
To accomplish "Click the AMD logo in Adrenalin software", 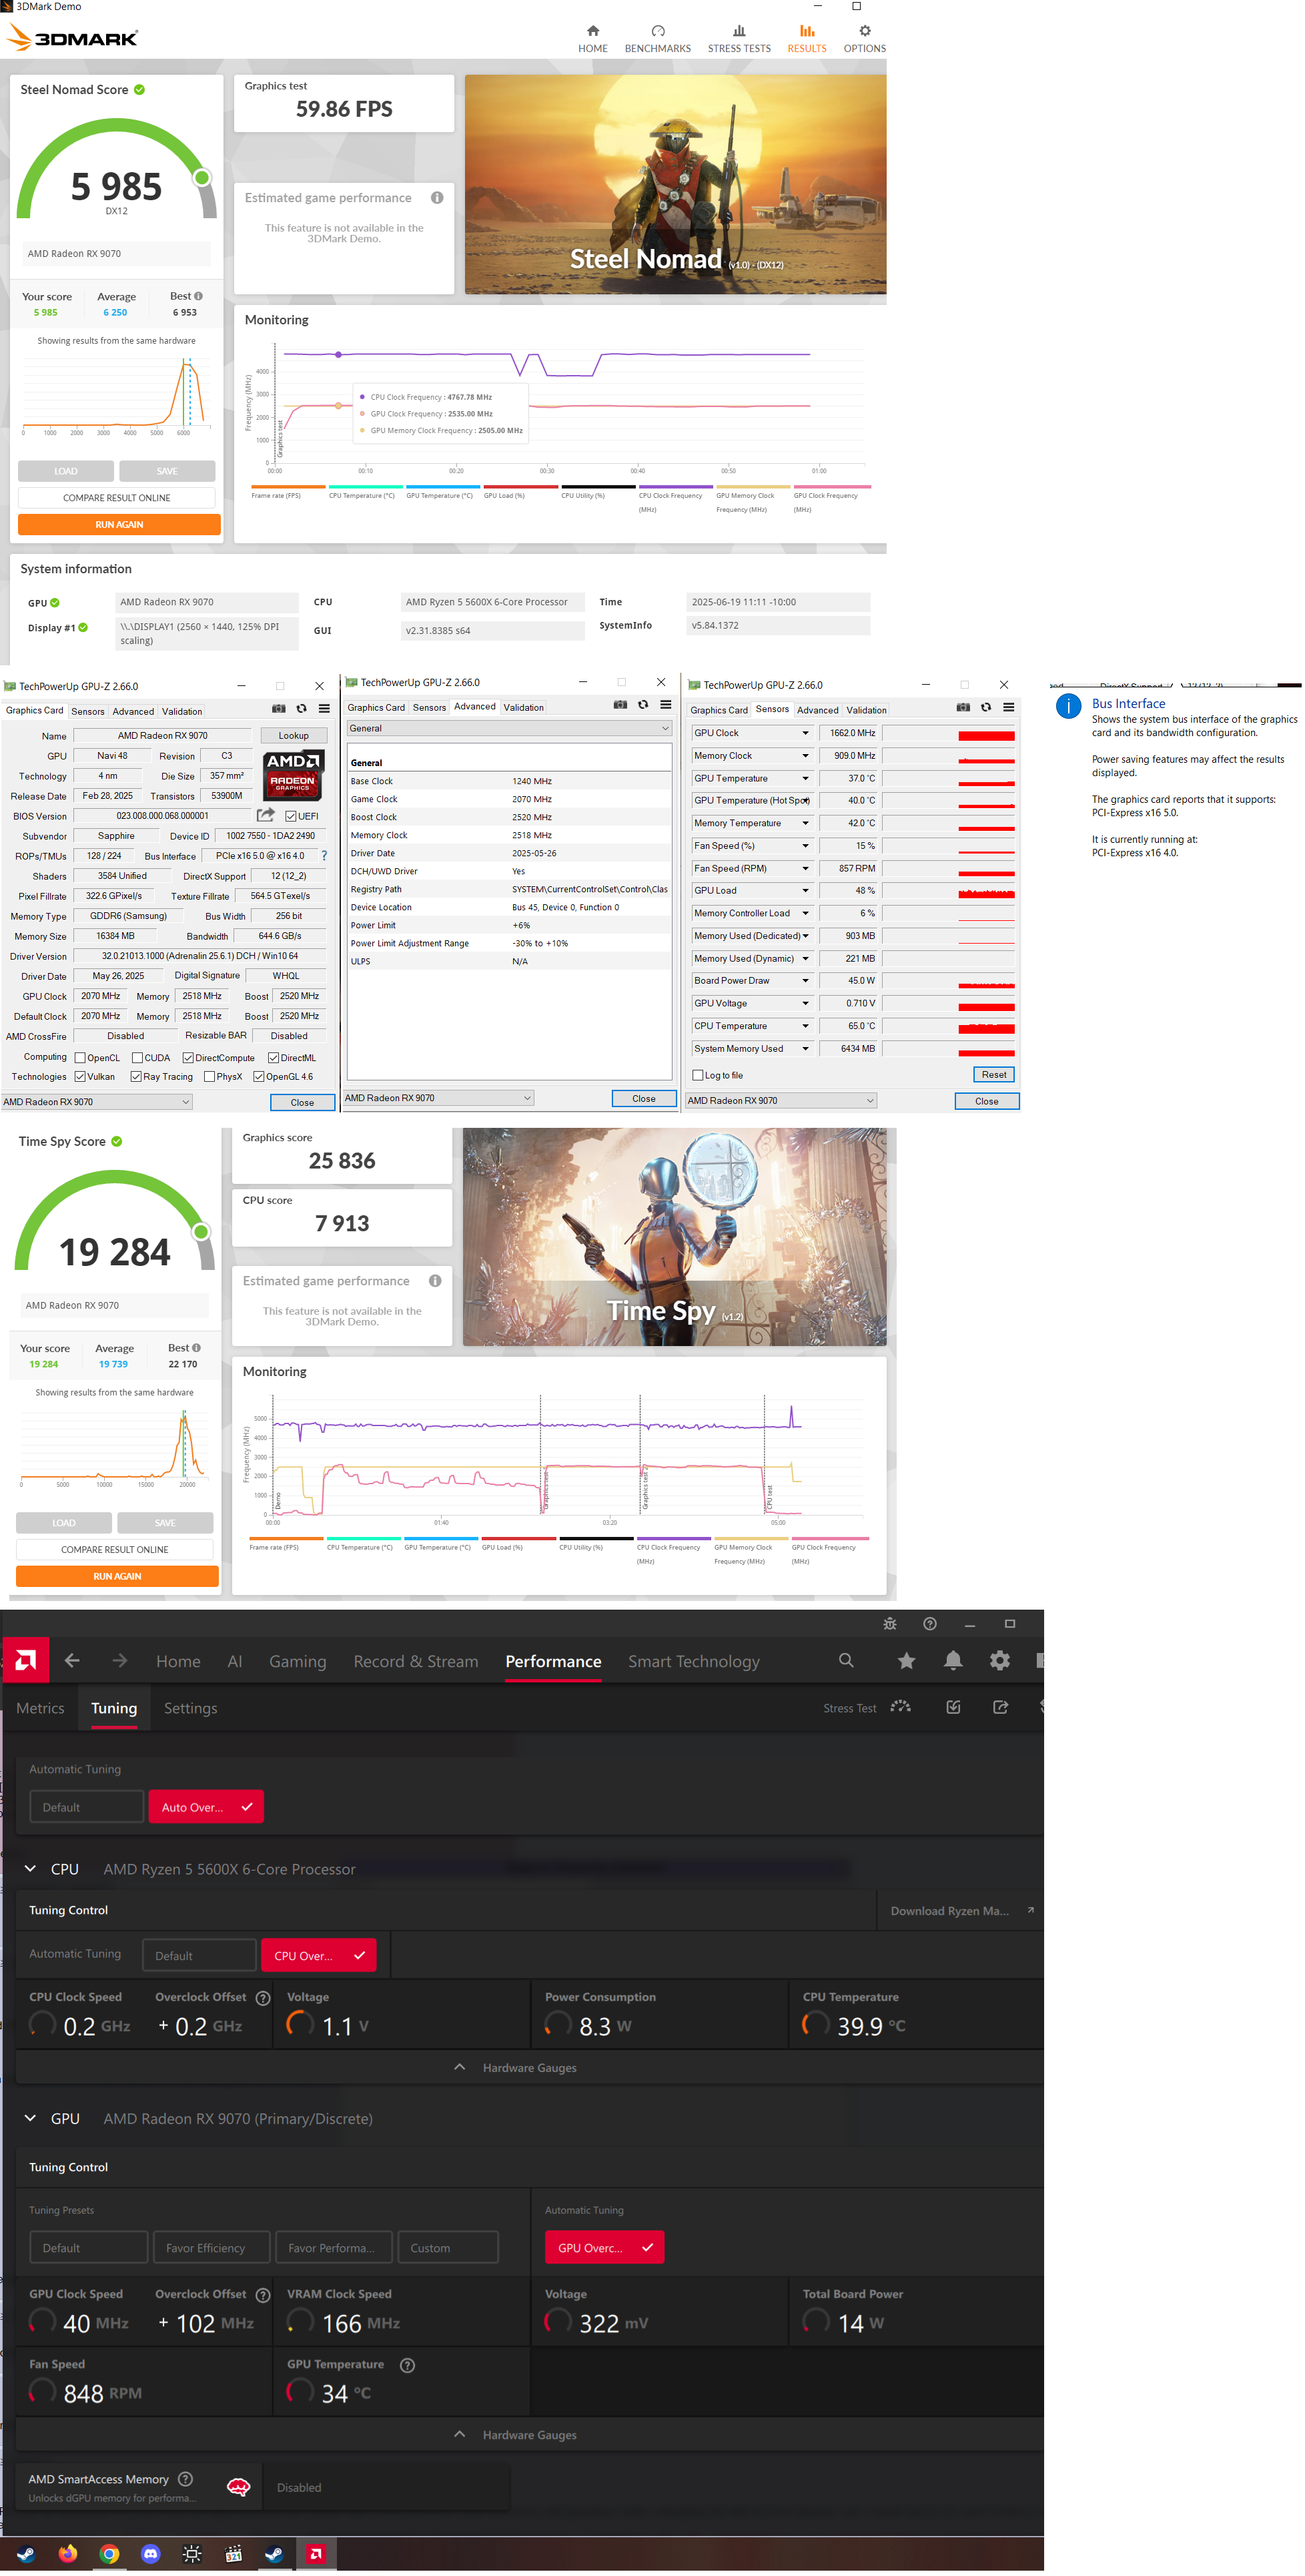I will coord(26,1661).
